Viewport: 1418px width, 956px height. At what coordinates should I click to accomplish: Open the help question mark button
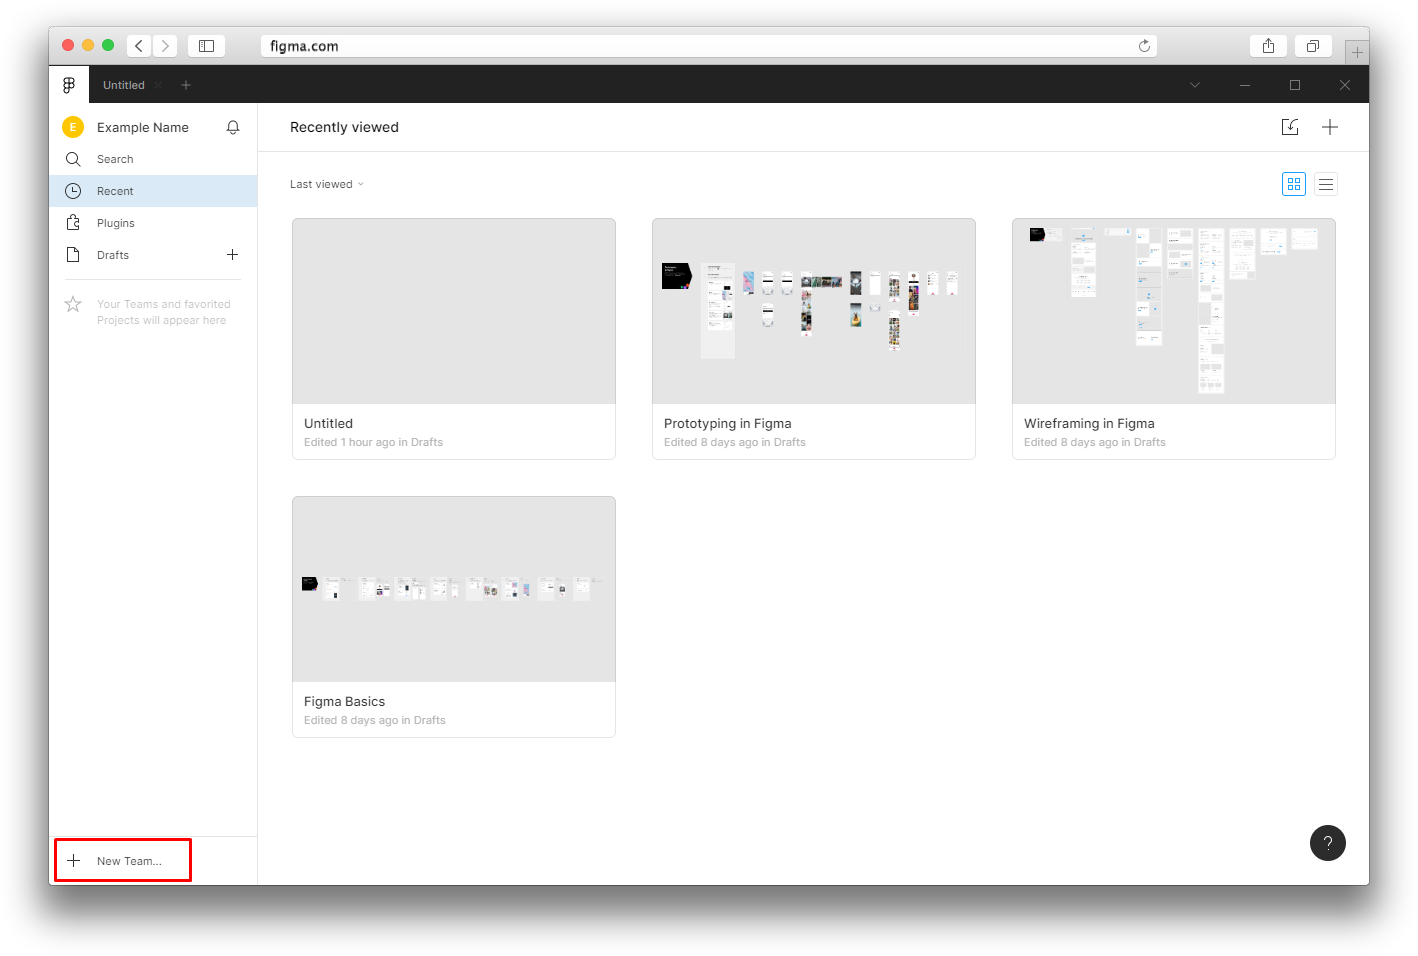coord(1328,843)
